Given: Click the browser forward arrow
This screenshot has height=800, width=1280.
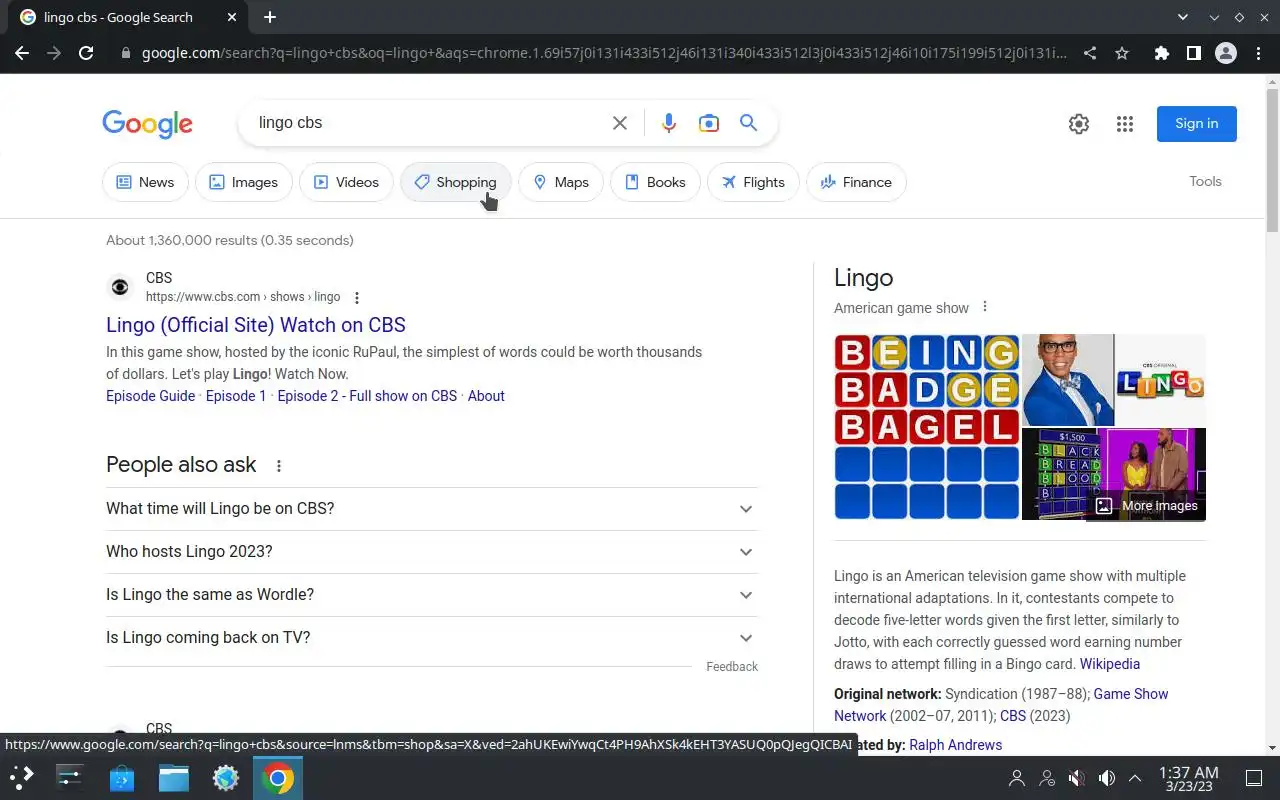Looking at the screenshot, I should click(x=54, y=53).
